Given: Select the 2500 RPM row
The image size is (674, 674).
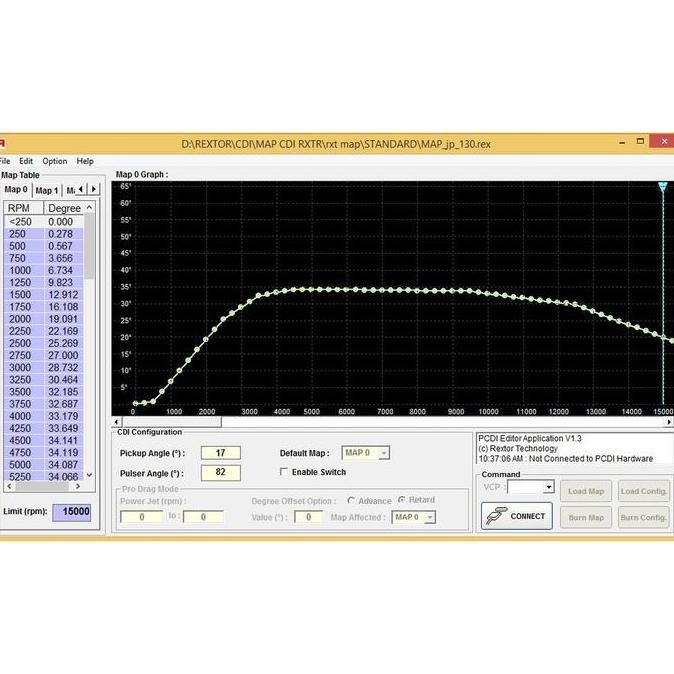Looking at the screenshot, I should point(44,343).
